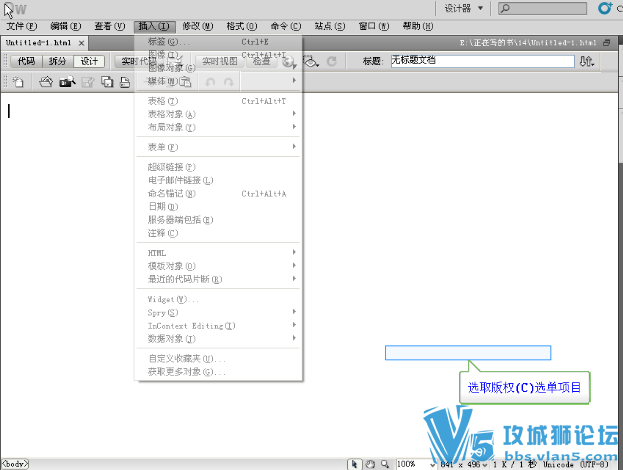Expand the 表格对象(A) submenu
The height and width of the screenshot is (470, 623).
pos(218,114)
